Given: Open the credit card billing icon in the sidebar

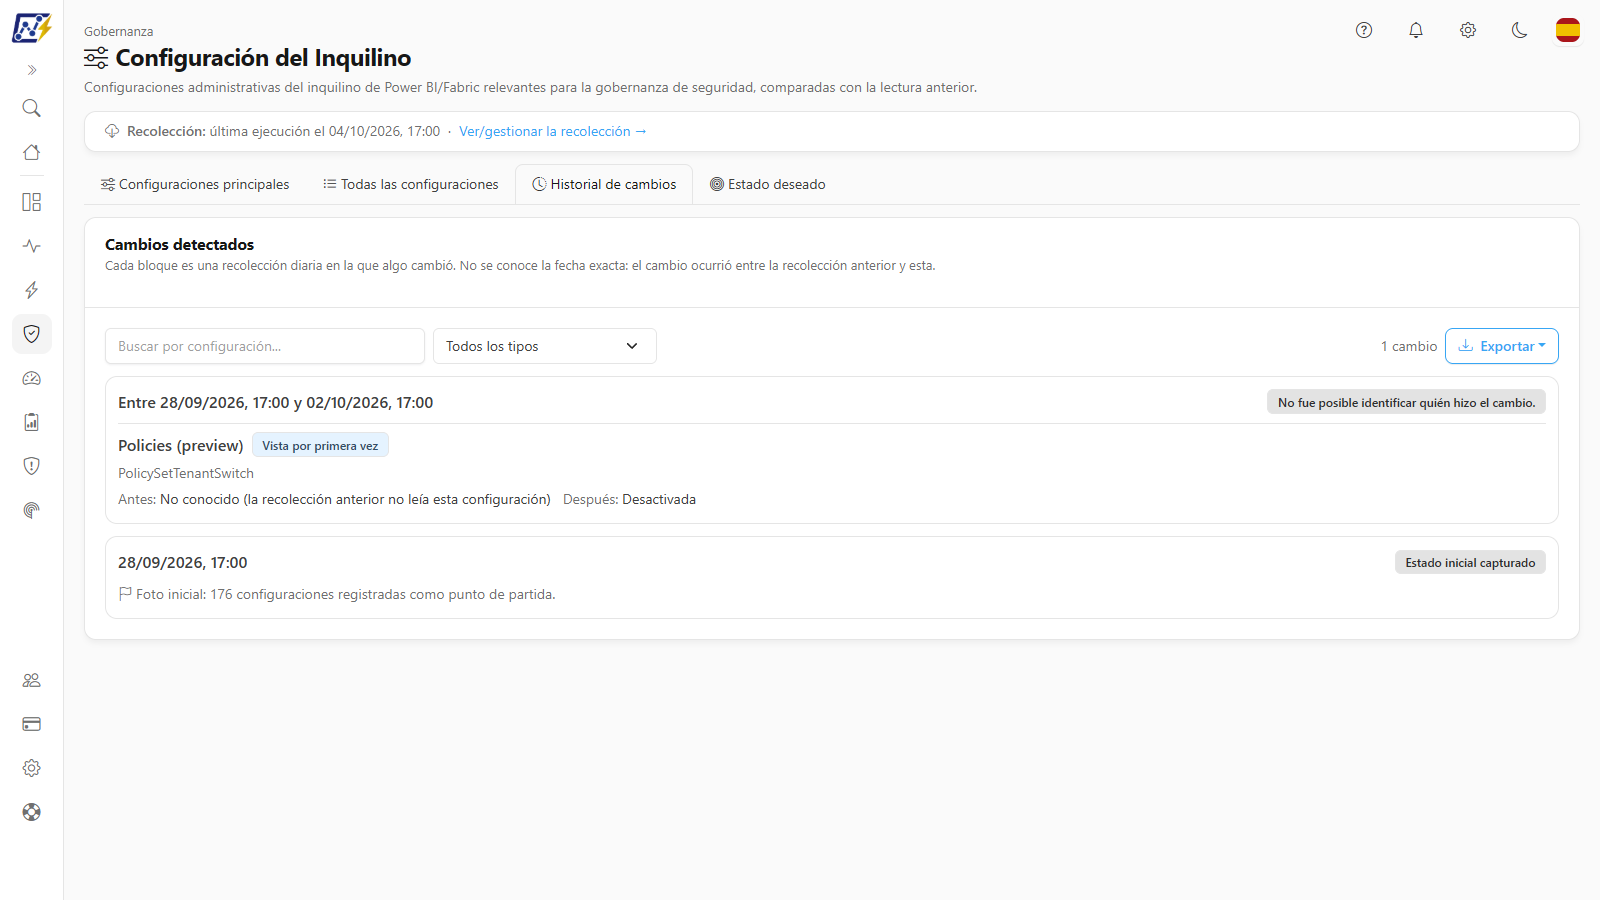Looking at the screenshot, I should click(x=32, y=724).
